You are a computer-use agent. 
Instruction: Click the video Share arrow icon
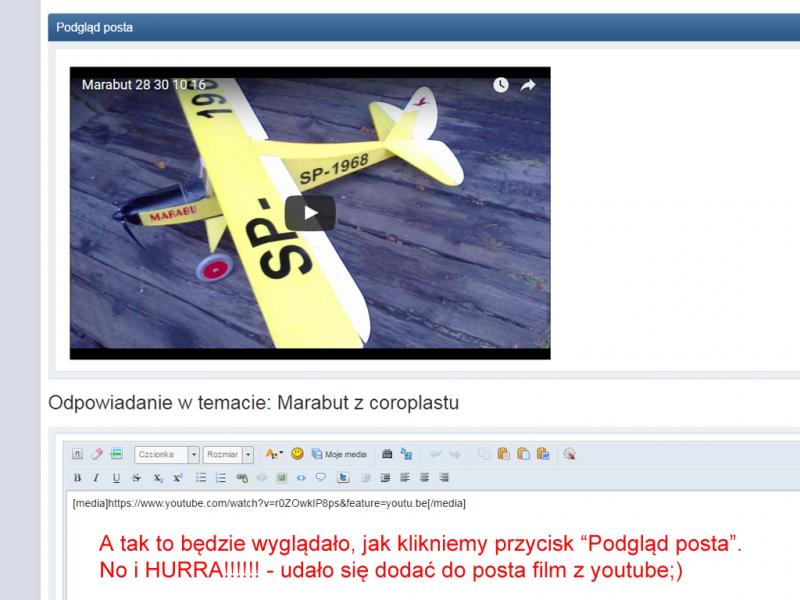(528, 85)
